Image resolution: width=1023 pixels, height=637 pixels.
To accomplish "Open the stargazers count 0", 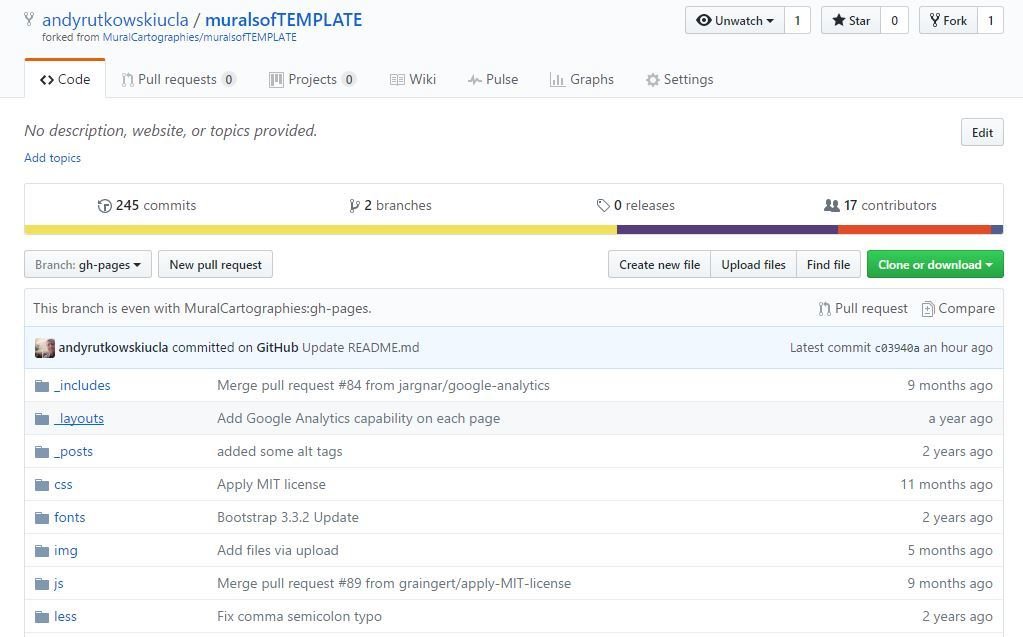I will click(894, 20).
